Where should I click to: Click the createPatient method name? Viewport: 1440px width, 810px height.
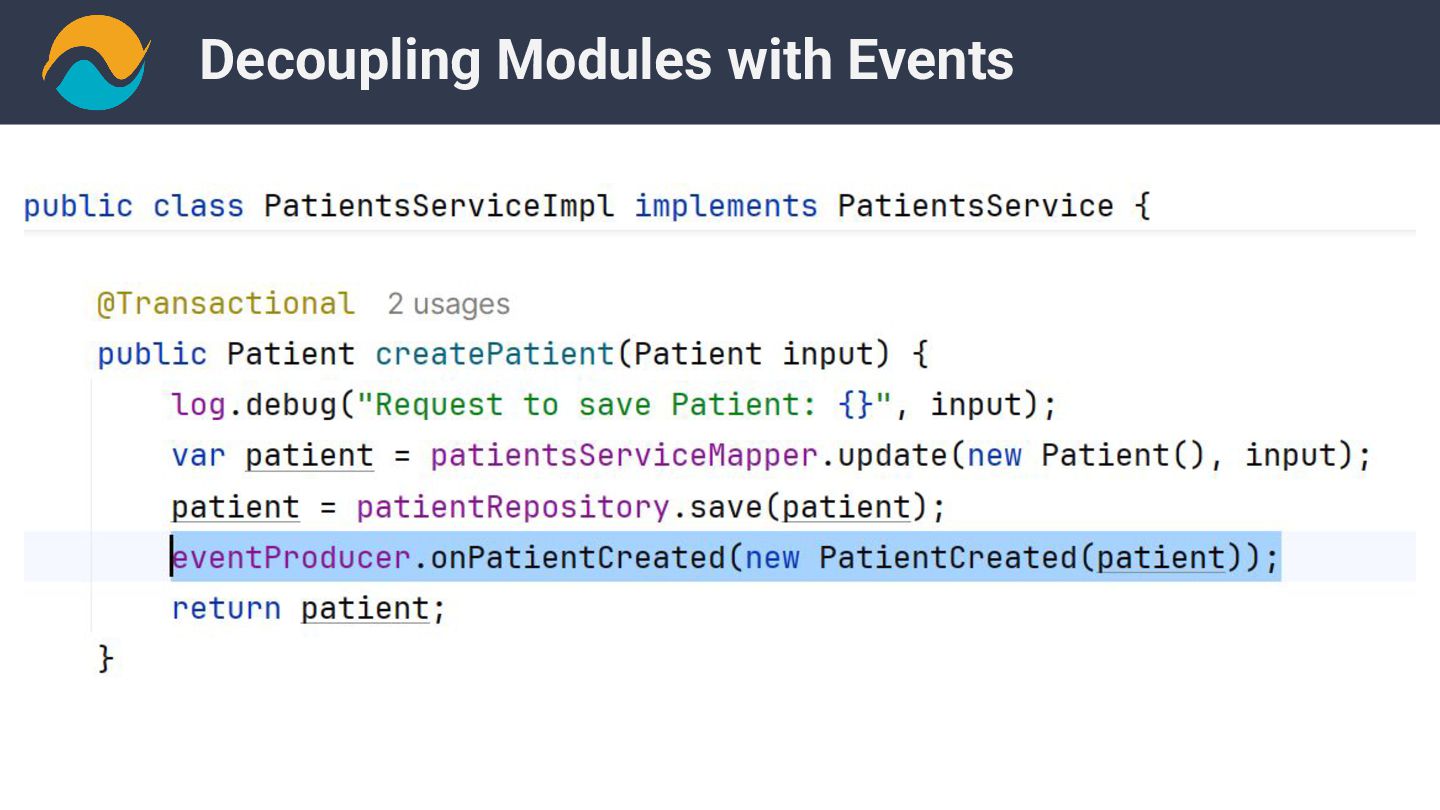tap(494, 354)
